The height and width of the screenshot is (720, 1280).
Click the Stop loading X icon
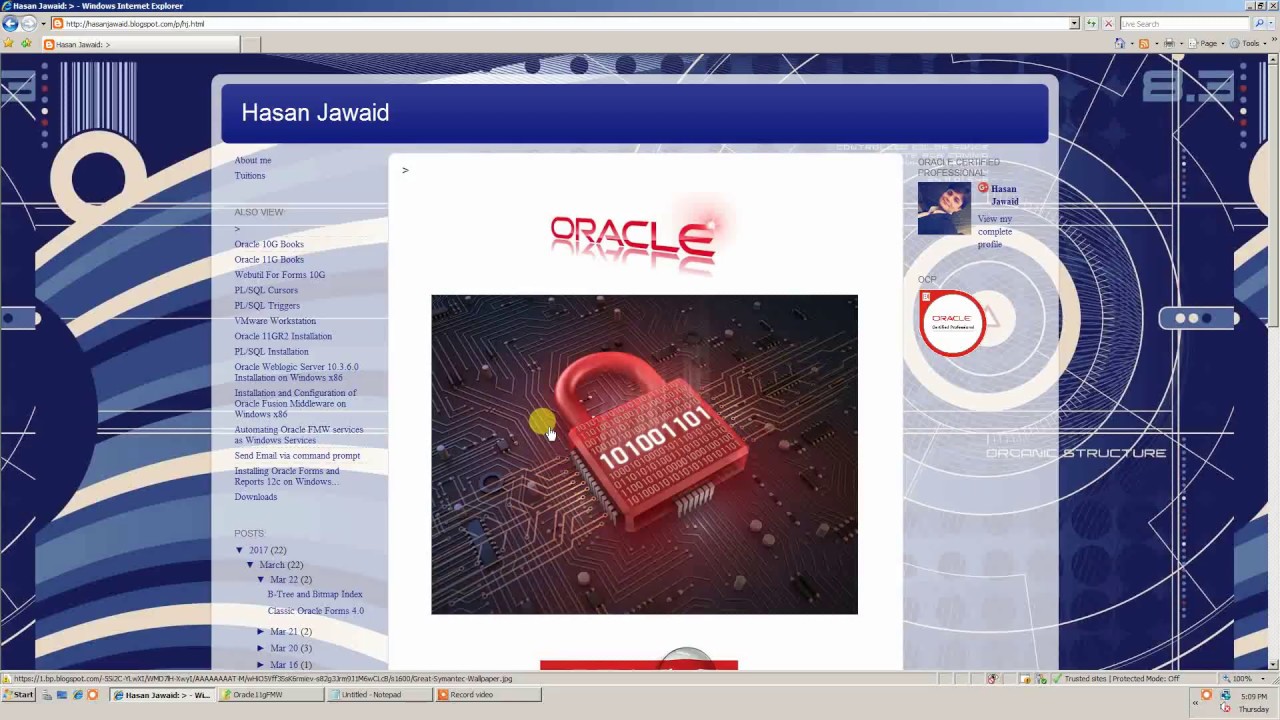1108,23
